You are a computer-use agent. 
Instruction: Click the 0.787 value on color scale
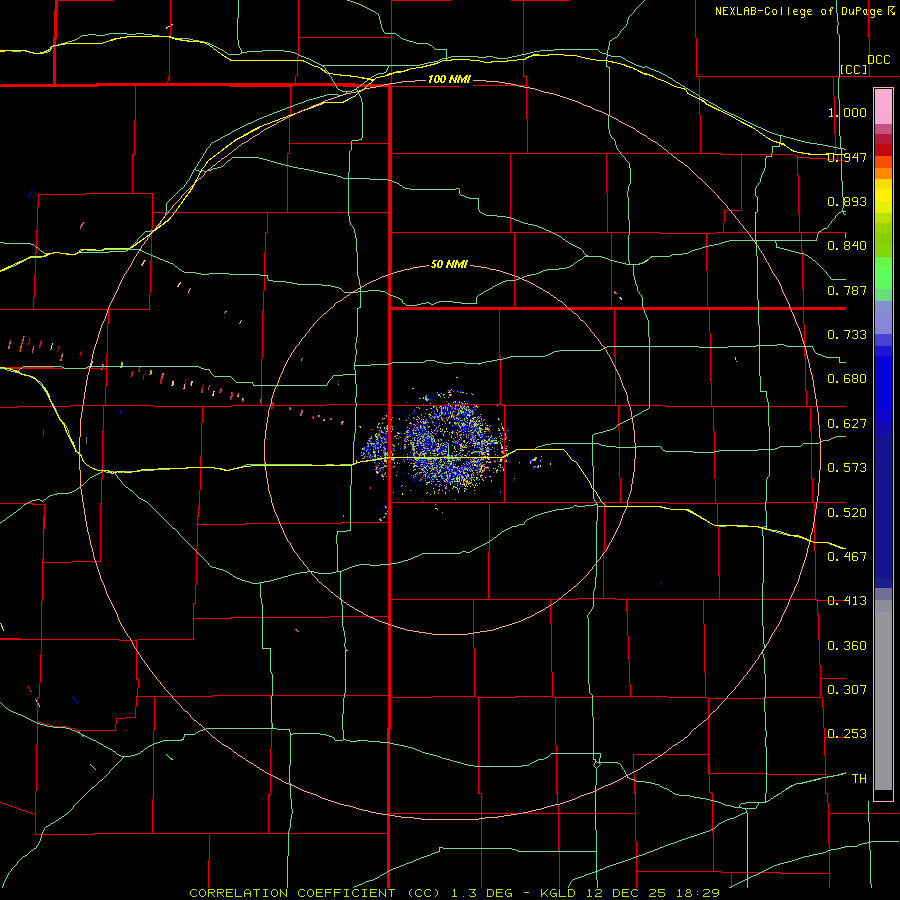tap(847, 290)
